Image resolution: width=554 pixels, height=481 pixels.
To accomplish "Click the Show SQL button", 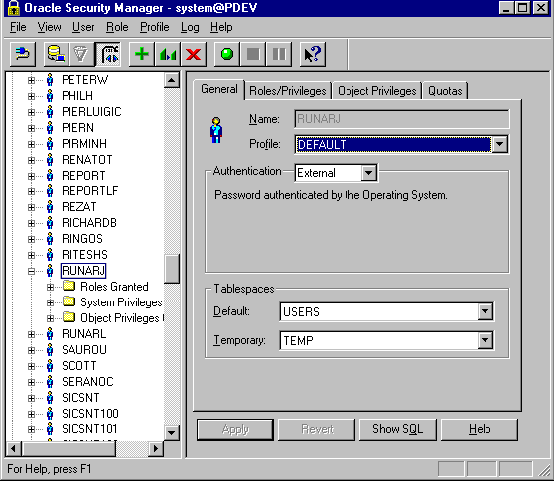I will (397, 429).
